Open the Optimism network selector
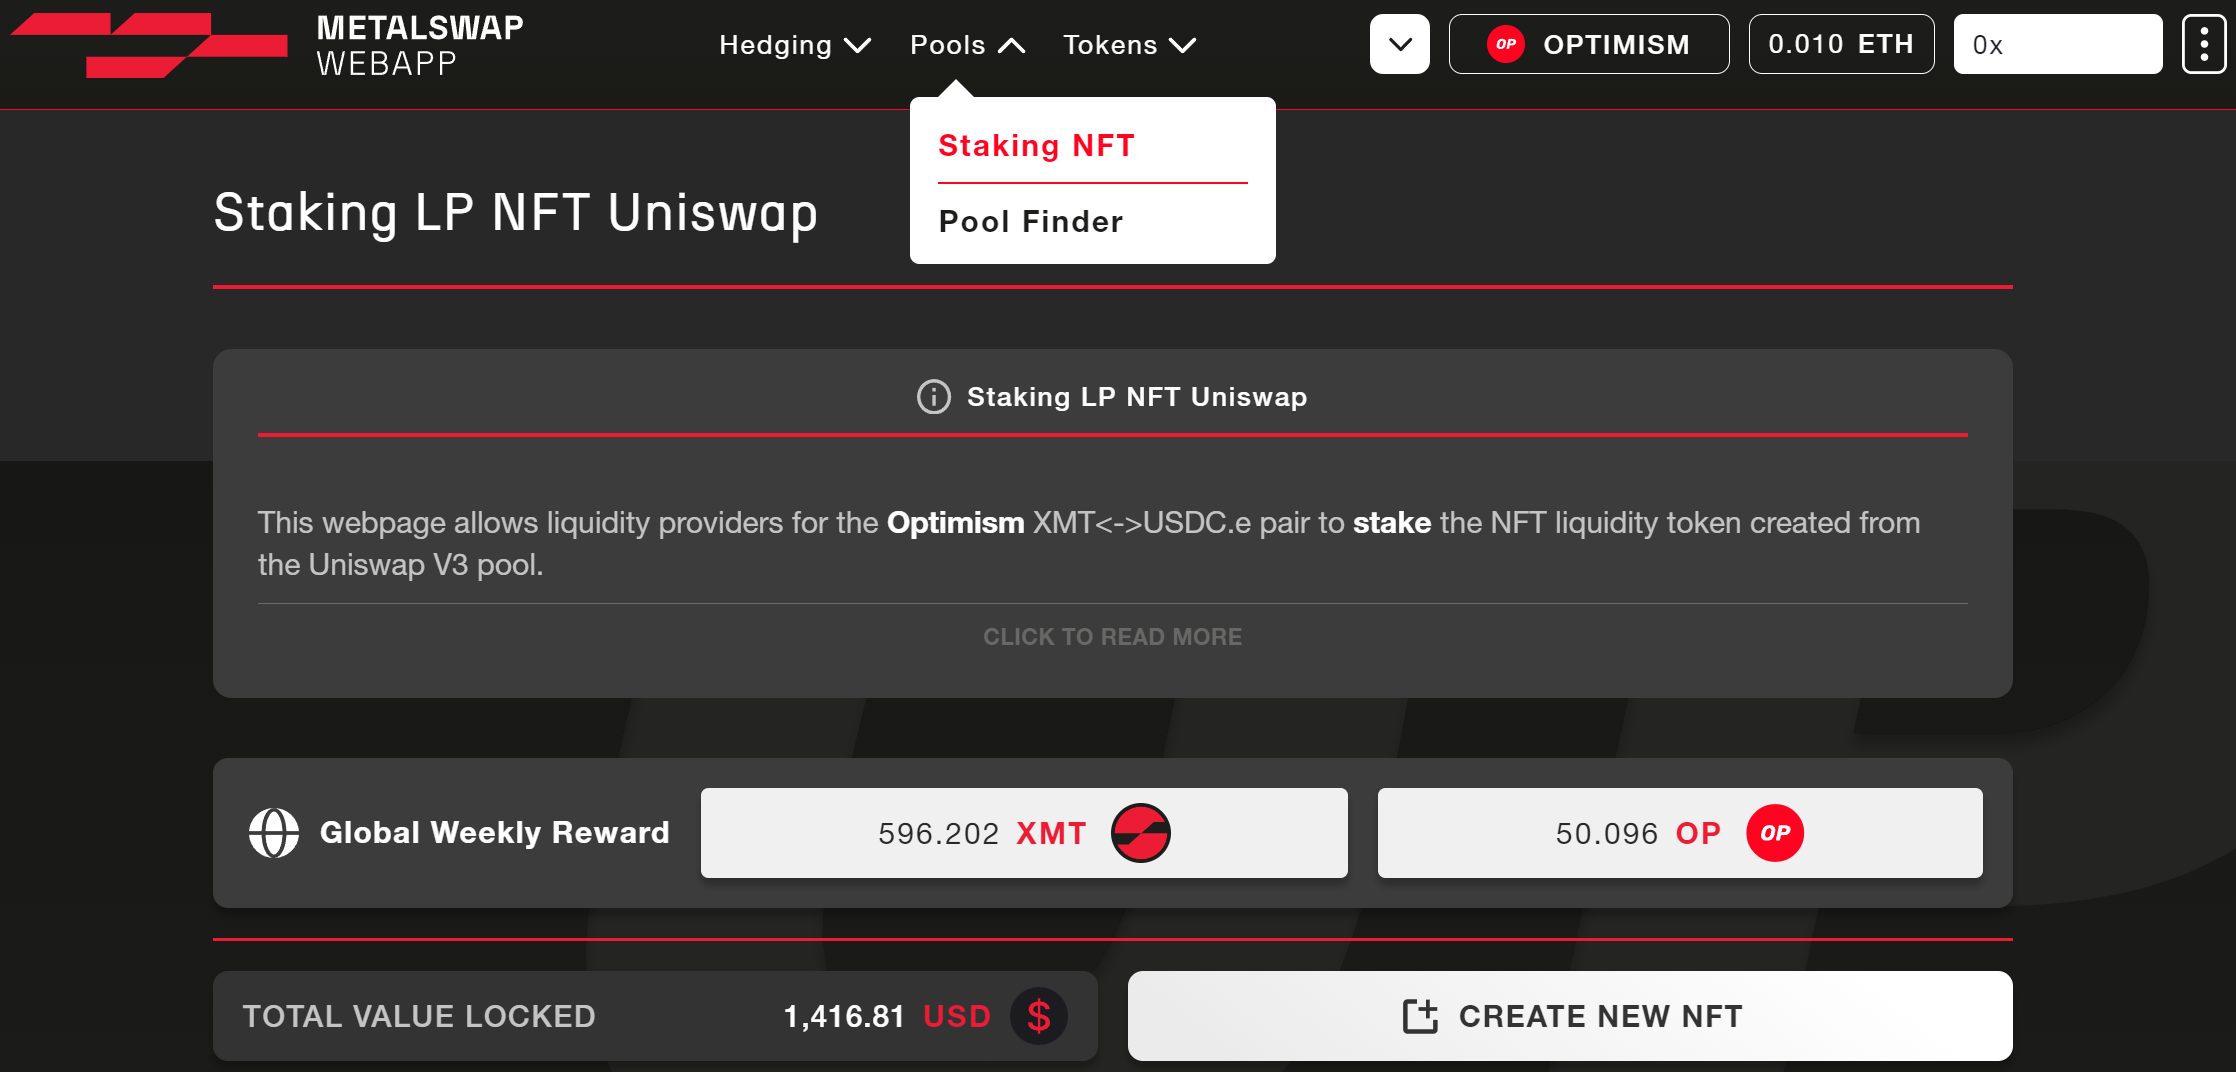 point(1589,44)
